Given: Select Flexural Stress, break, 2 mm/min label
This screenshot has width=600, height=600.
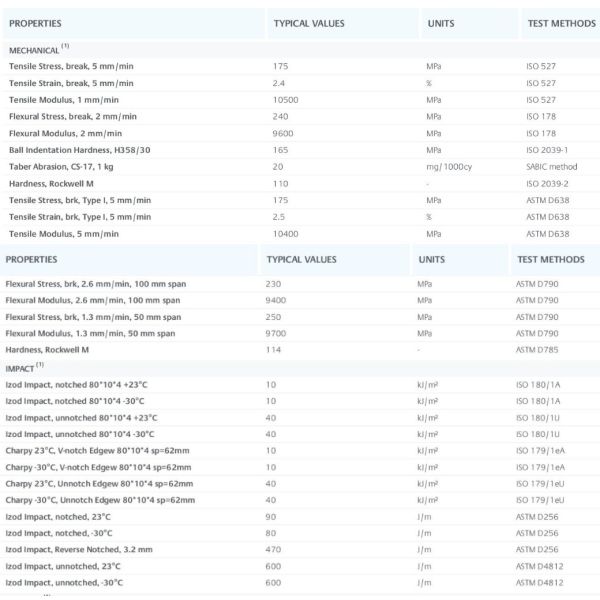Looking at the screenshot, I should pyautogui.click(x=70, y=116).
